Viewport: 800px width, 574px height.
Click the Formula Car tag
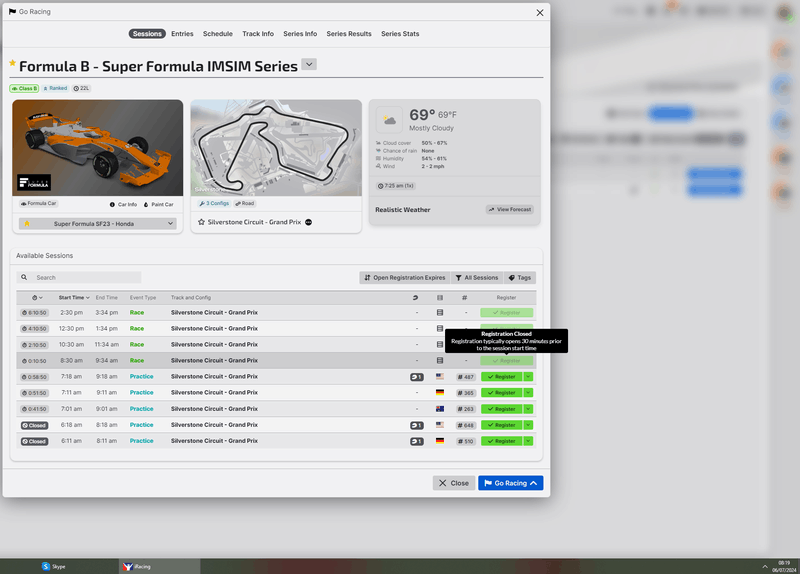point(38,203)
